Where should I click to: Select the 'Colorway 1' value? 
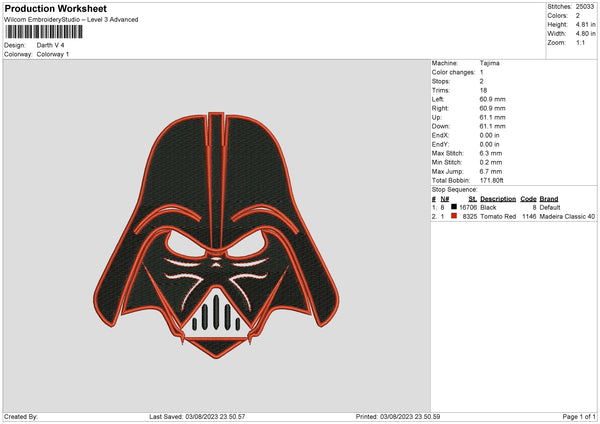tap(53, 54)
